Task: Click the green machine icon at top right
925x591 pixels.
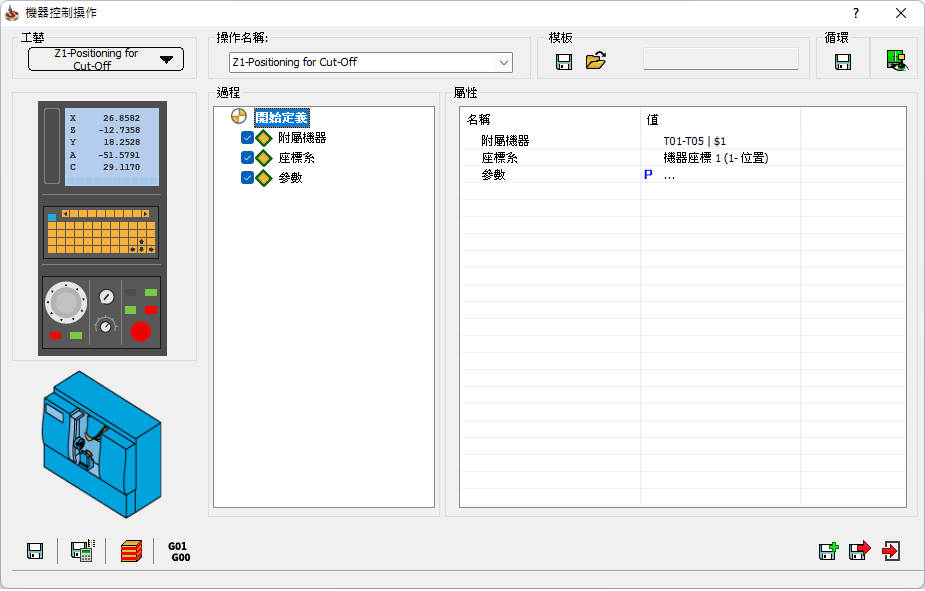Action: pyautogui.click(x=897, y=60)
